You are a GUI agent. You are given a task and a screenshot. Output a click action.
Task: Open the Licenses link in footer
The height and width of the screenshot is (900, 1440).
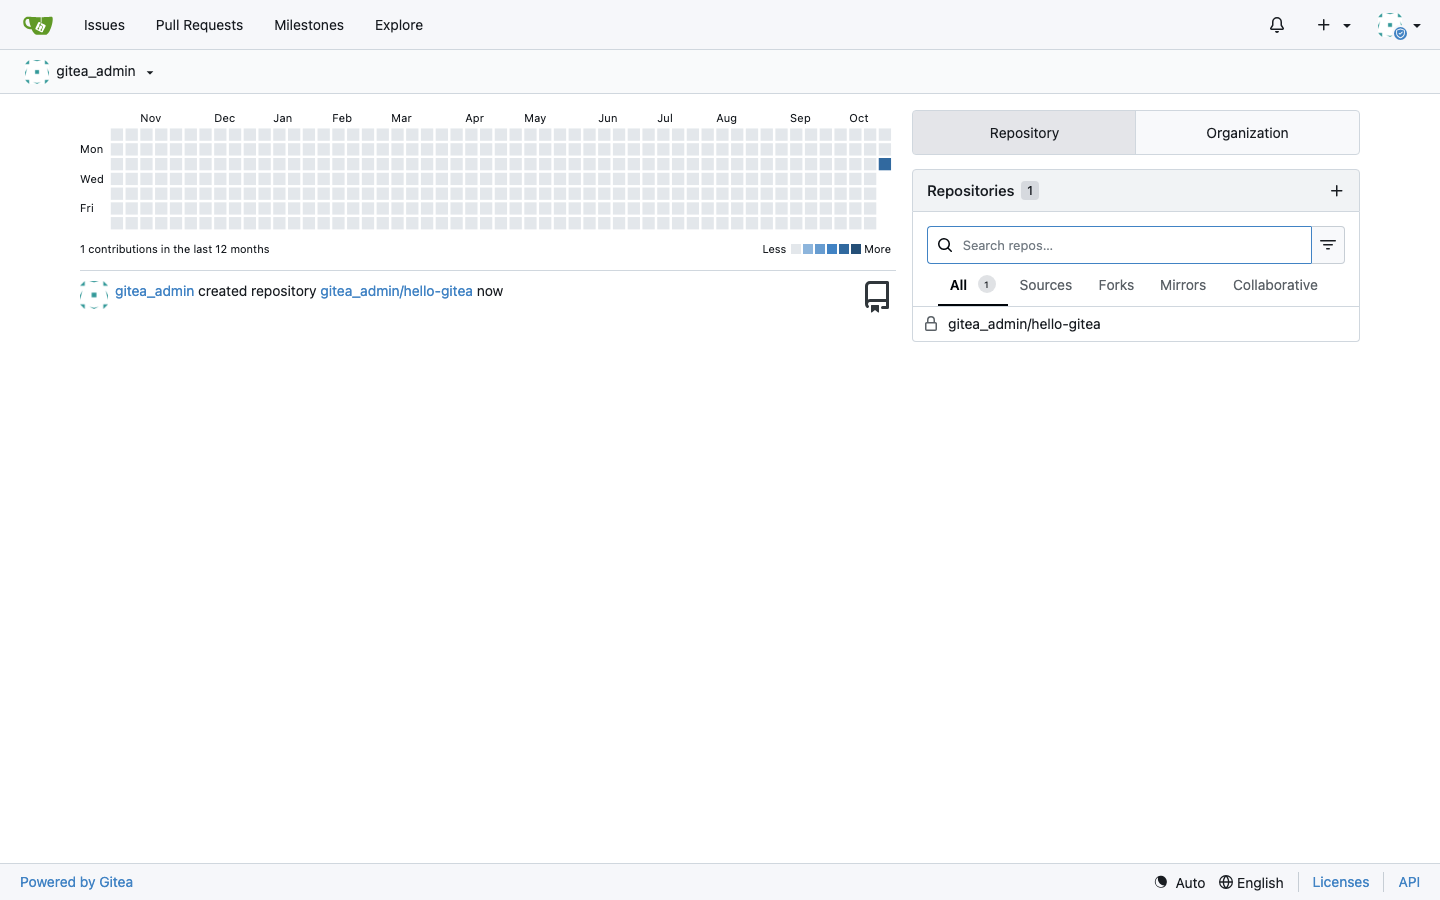click(x=1340, y=882)
